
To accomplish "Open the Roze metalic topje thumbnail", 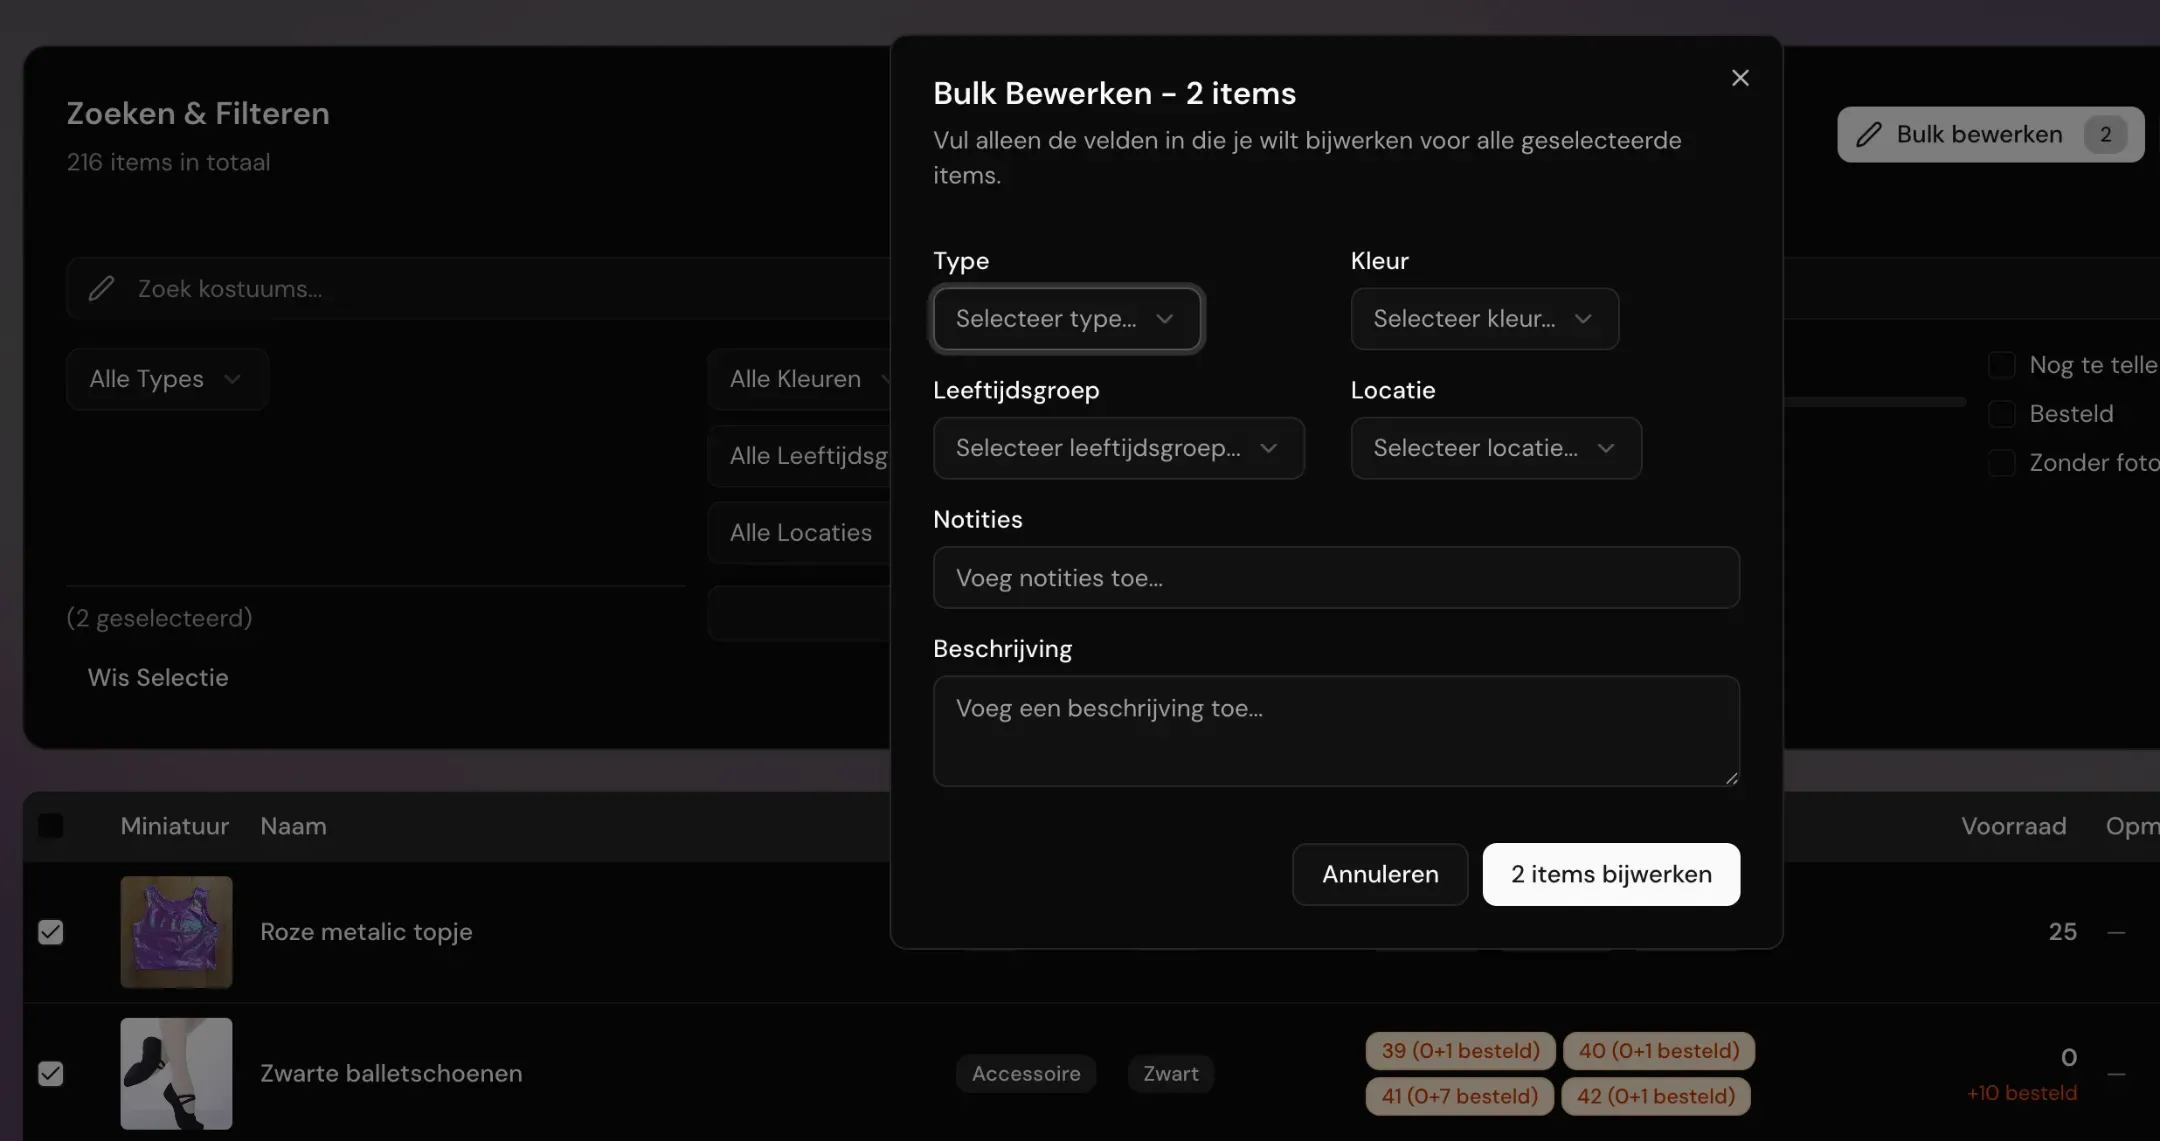I will pos(176,932).
